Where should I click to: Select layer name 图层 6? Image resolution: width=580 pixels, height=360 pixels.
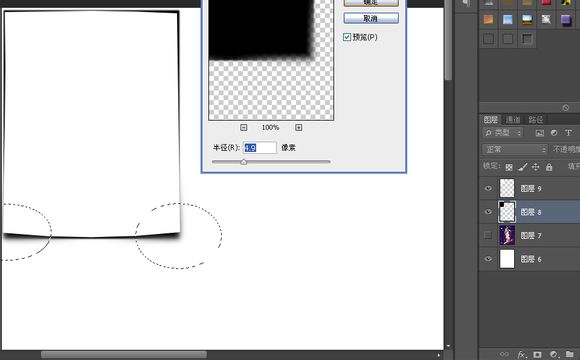(531, 259)
